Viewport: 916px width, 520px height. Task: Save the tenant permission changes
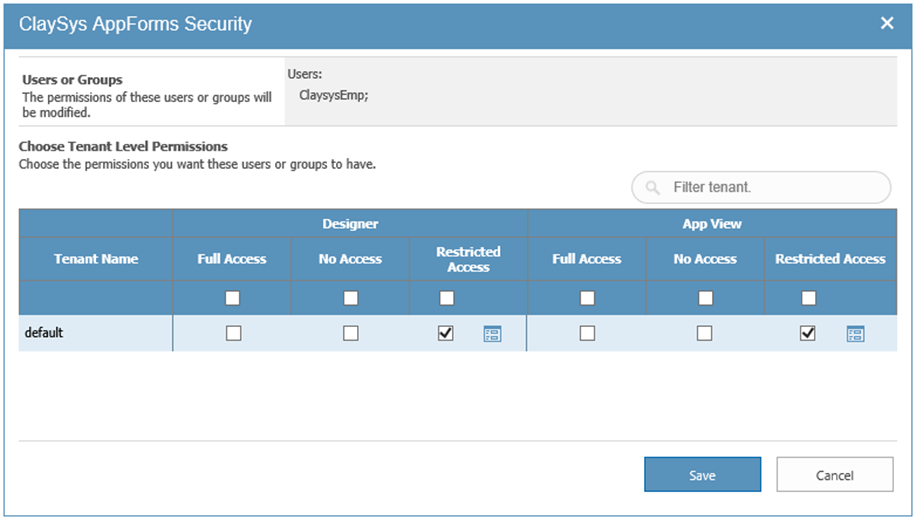(702, 475)
